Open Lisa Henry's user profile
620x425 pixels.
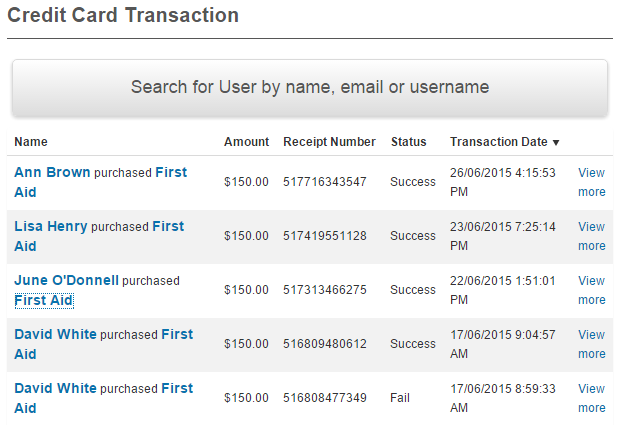tap(51, 226)
